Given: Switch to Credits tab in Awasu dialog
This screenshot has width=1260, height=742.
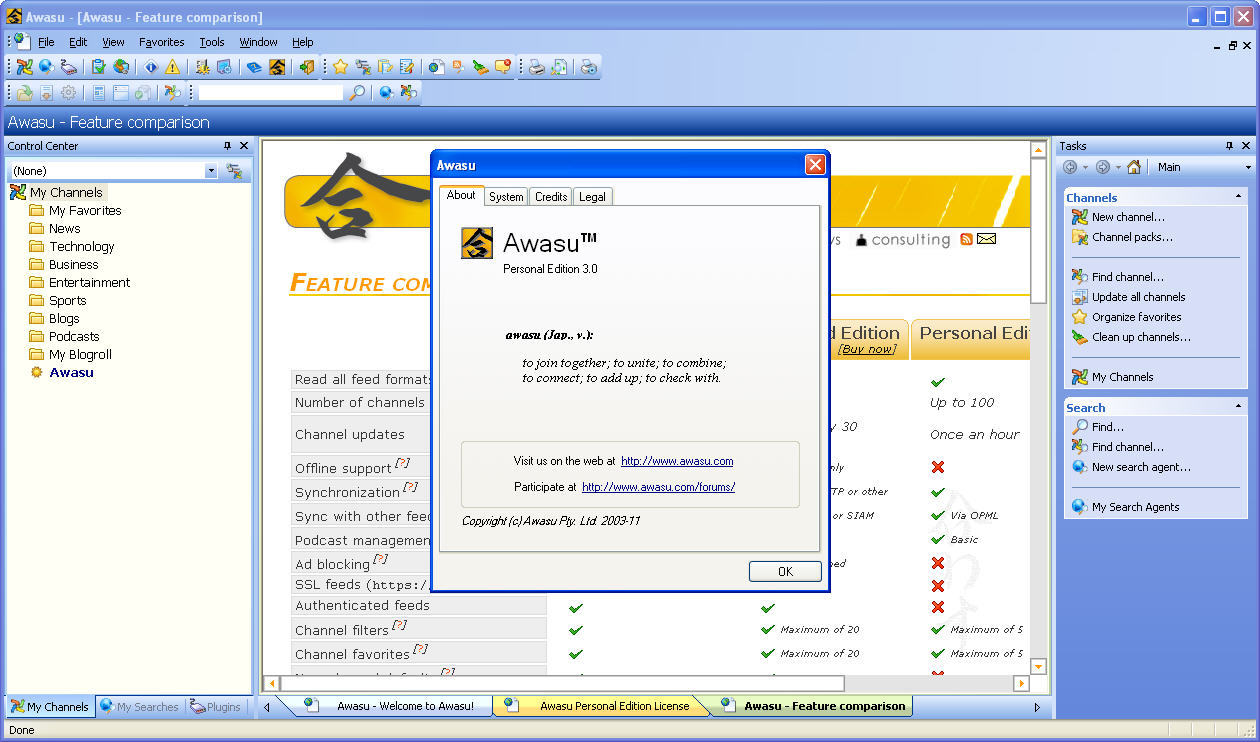Looking at the screenshot, I should pyautogui.click(x=551, y=197).
